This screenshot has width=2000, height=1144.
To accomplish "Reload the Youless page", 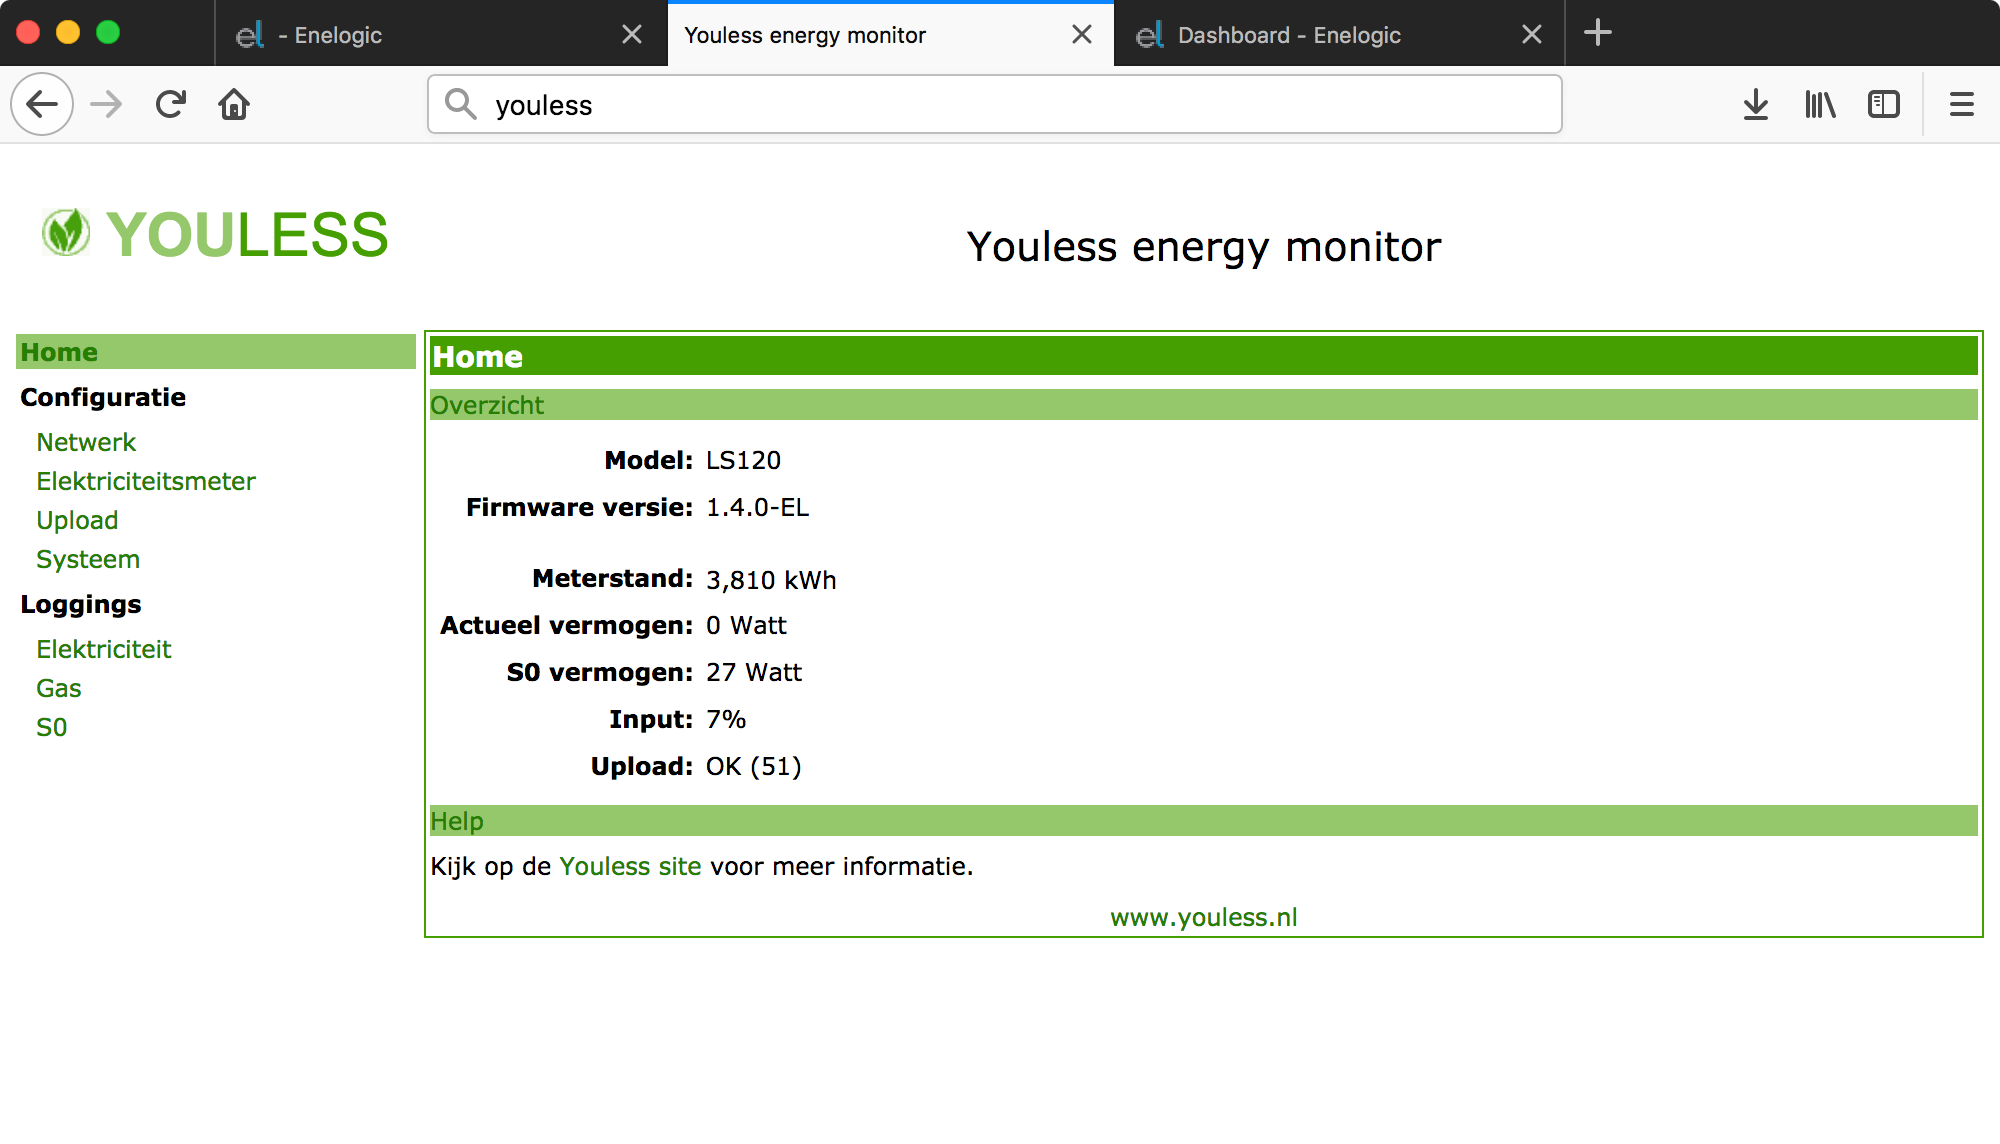I will 170,104.
